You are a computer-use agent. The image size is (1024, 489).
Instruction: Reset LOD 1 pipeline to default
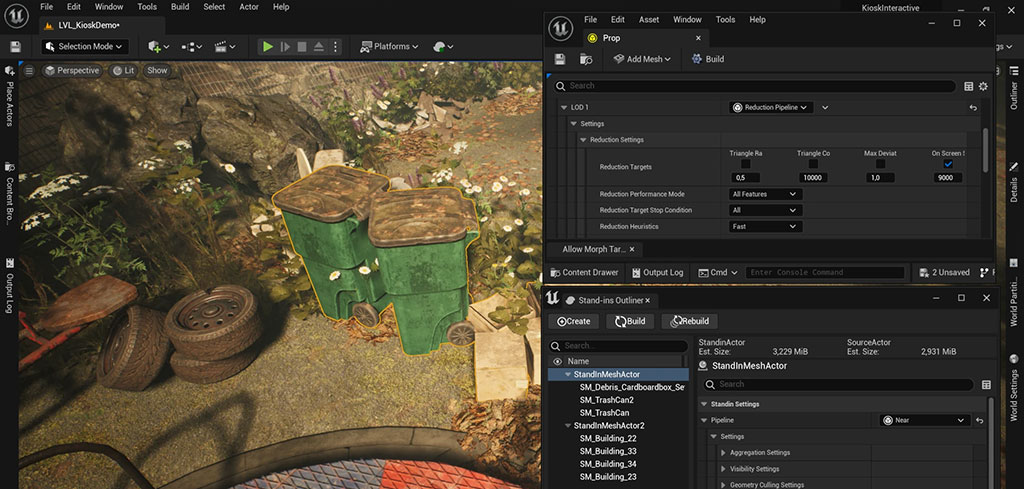coord(973,108)
